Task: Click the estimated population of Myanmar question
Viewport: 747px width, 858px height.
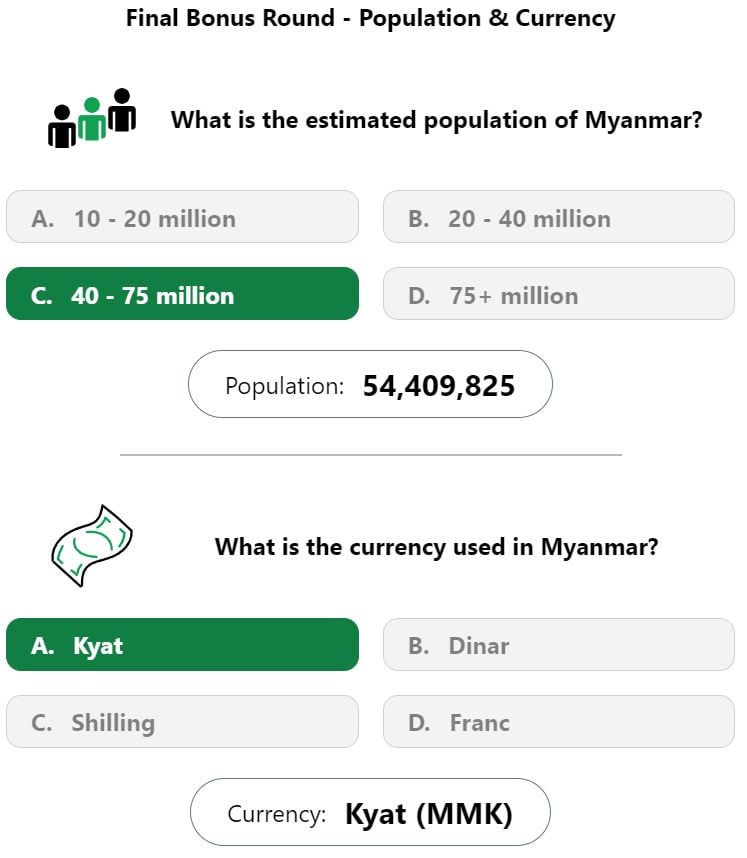Action: (x=437, y=120)
